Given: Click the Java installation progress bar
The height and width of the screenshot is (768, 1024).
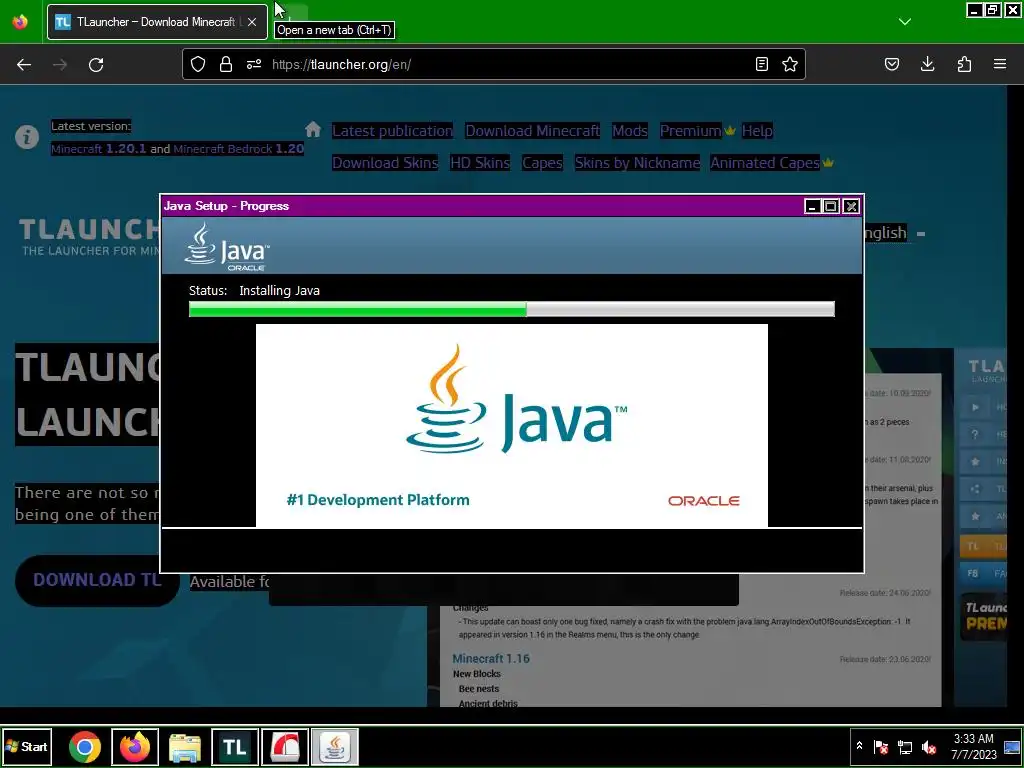Looking at the screenshot, I should 511,309.
